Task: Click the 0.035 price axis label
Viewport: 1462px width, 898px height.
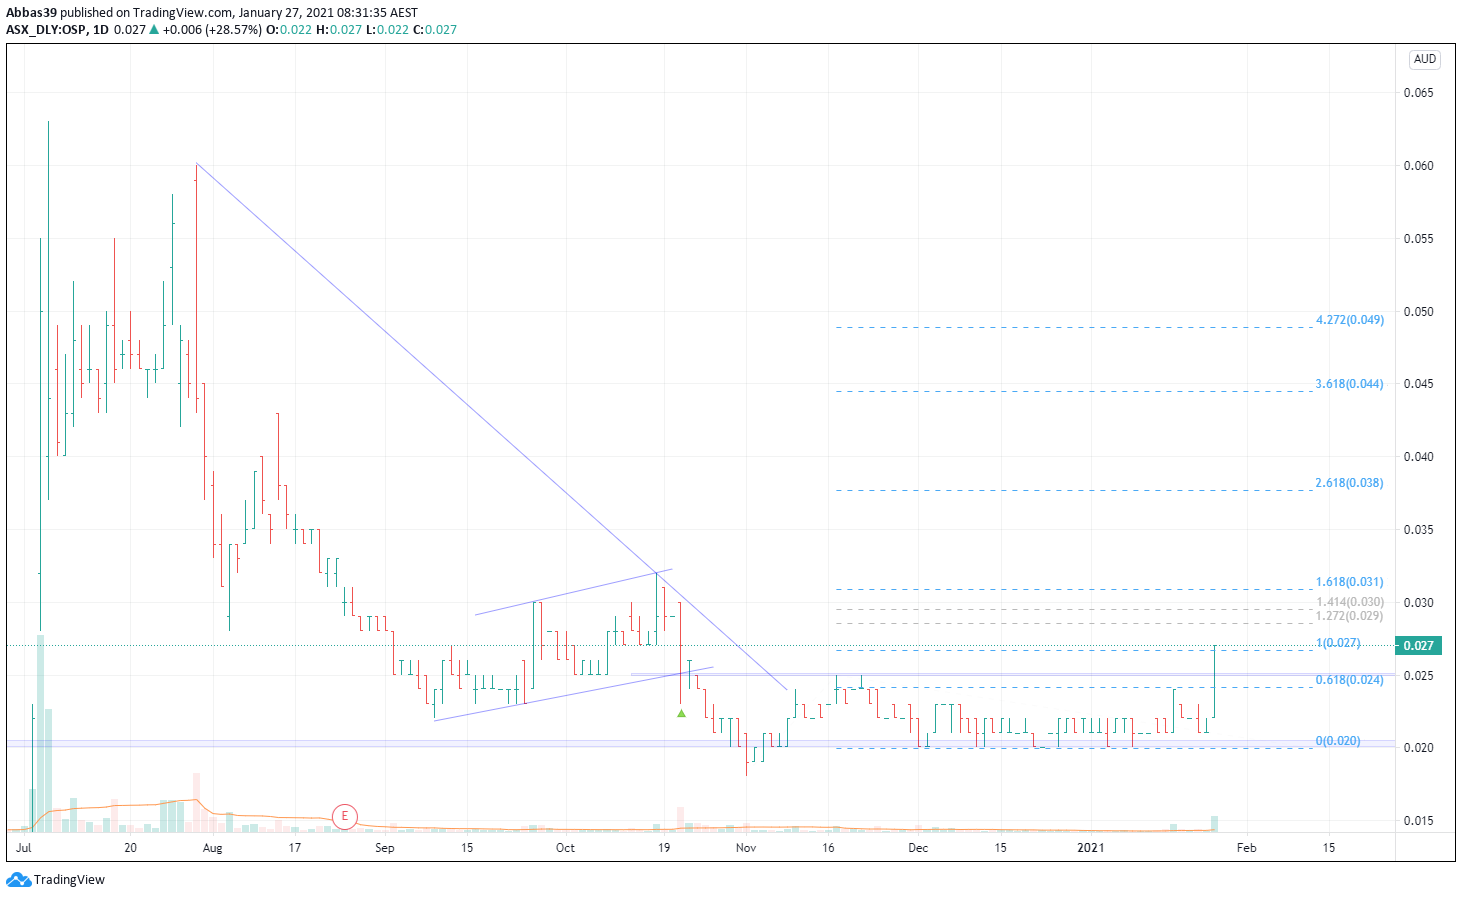Action: 1418,530
